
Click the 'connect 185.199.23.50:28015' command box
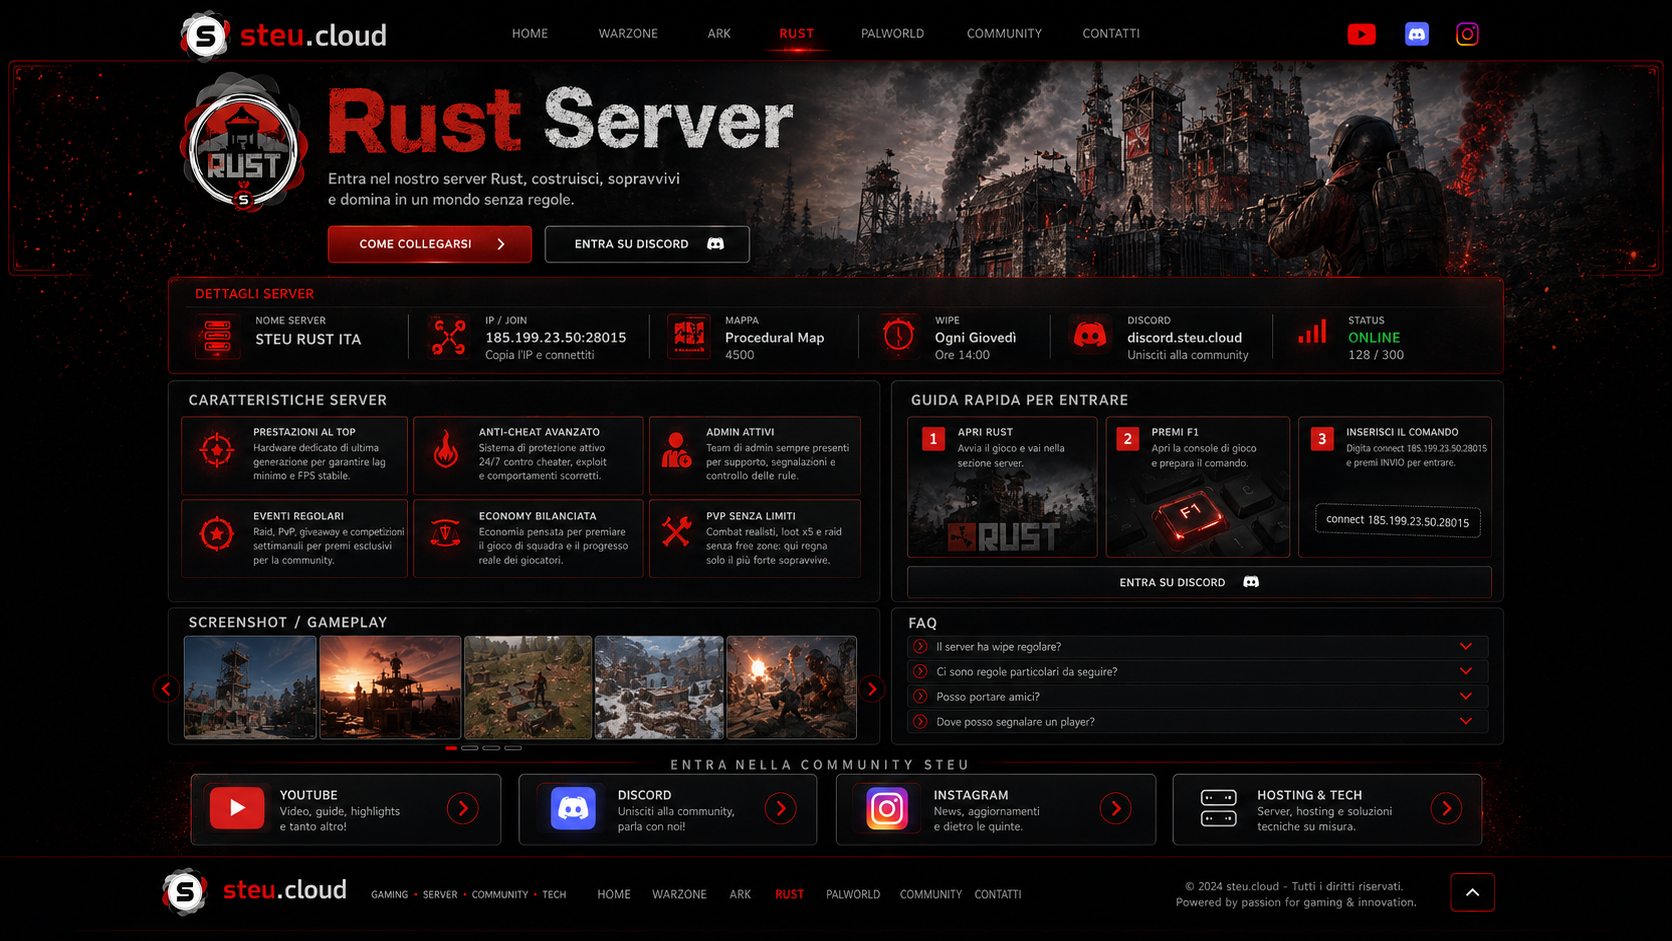point(1397,520)
